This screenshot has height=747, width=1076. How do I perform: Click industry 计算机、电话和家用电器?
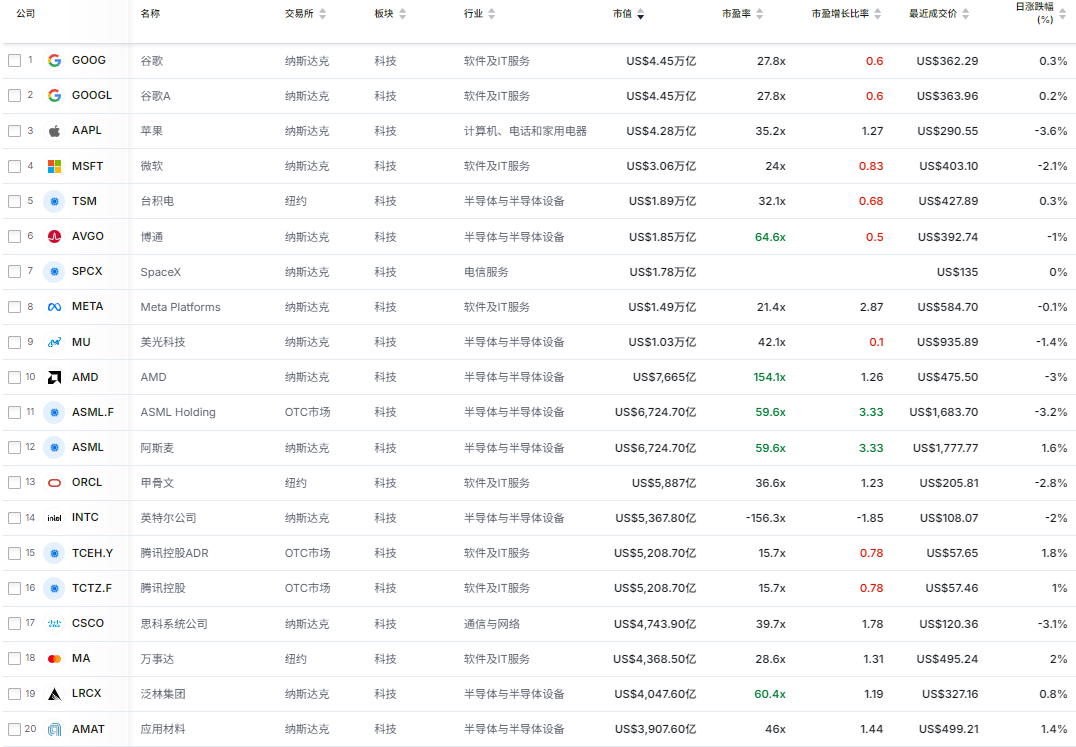click(x=525, y=131)
